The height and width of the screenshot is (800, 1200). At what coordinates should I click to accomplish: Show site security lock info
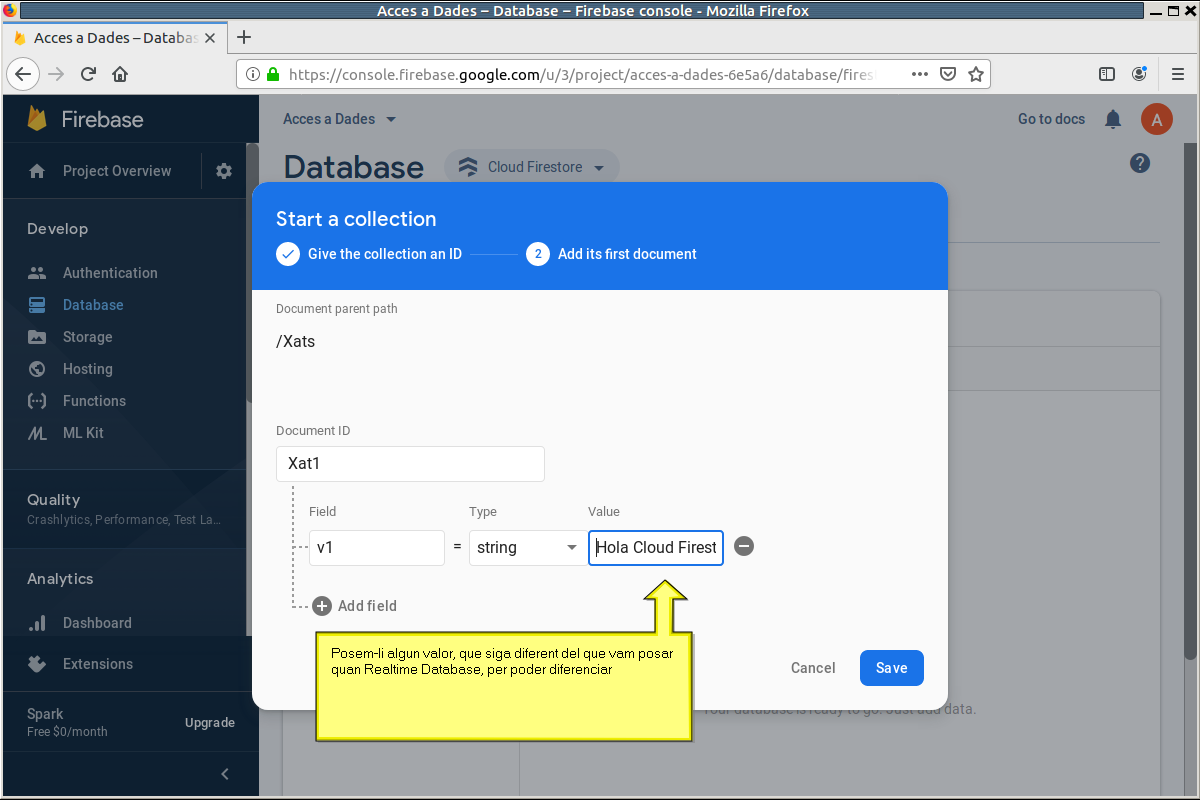coord(273,74)
